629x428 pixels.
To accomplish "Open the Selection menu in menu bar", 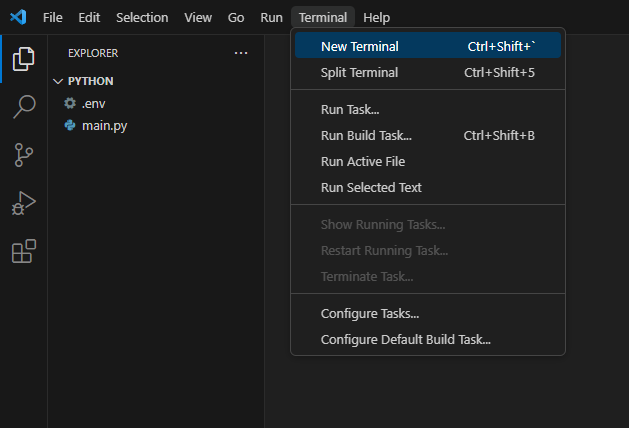I will point(142,17).
